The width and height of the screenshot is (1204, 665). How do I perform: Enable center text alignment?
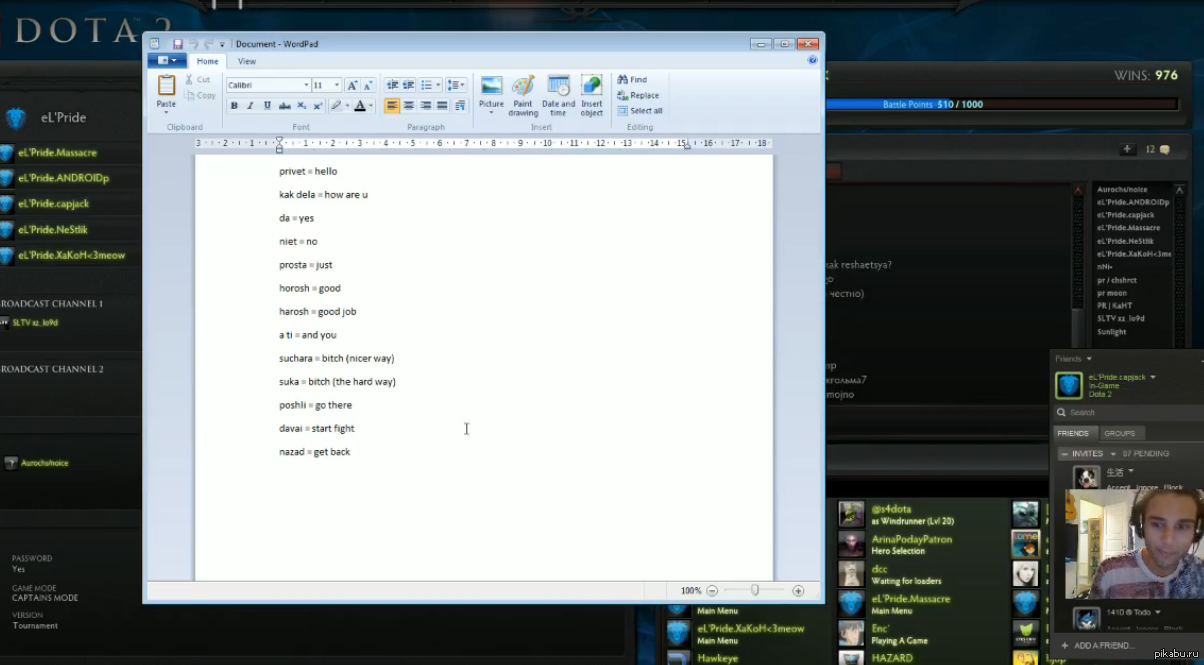[409, 106]
